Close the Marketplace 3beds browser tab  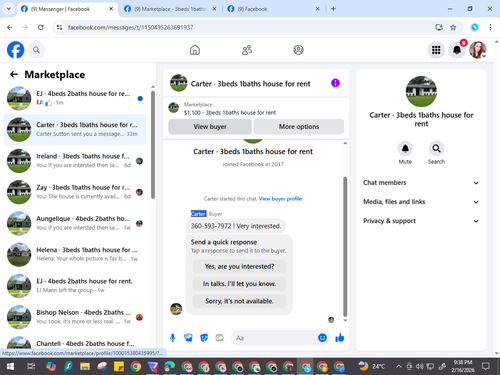click(214, 9)
